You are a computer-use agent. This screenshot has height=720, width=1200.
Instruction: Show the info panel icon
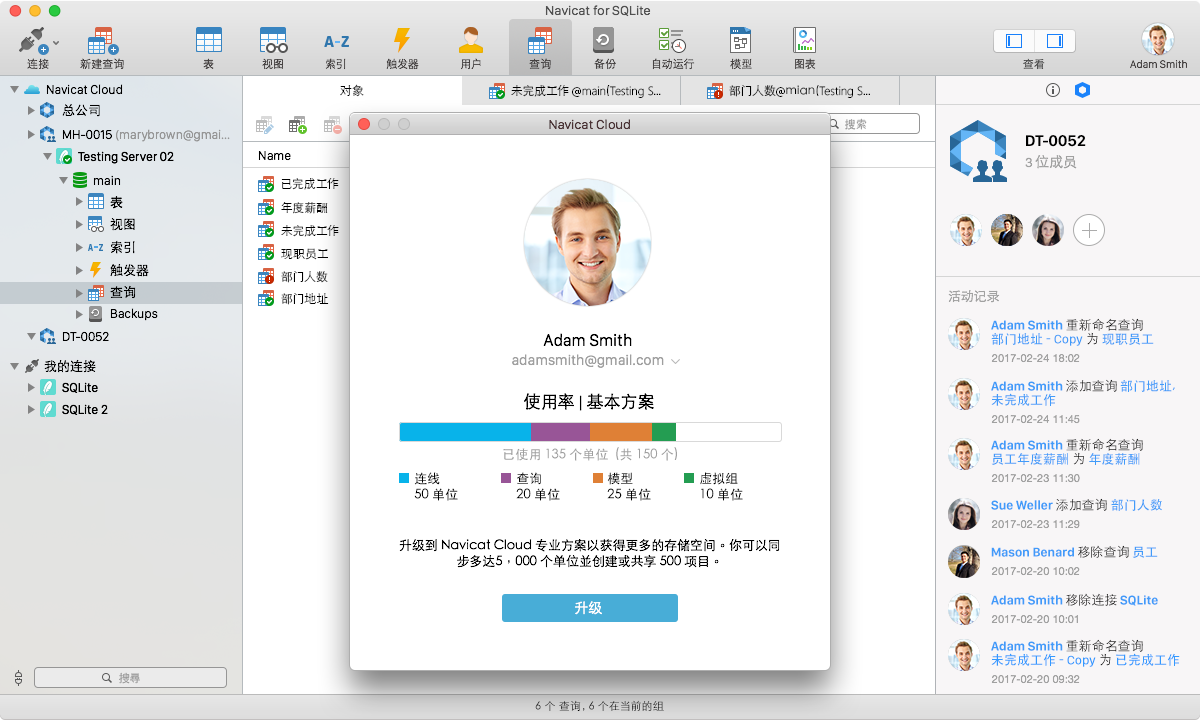(x=1053, y=90)
